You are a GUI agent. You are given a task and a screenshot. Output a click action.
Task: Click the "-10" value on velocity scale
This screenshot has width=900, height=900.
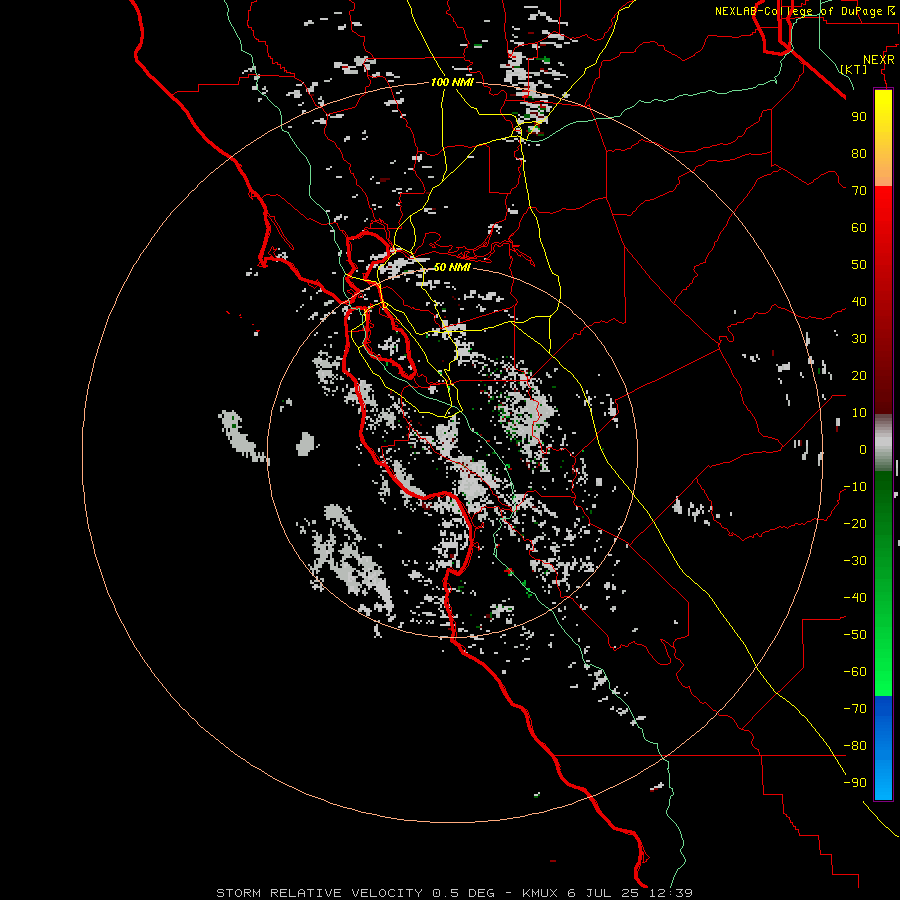(855, 487)
